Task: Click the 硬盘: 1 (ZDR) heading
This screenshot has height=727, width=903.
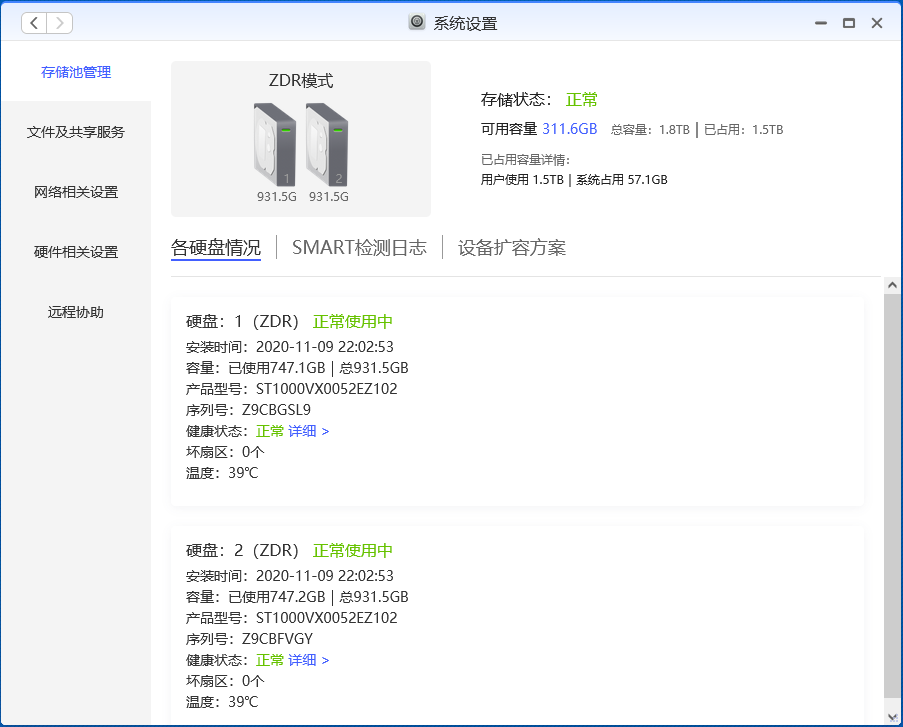Action: [242, 321]
